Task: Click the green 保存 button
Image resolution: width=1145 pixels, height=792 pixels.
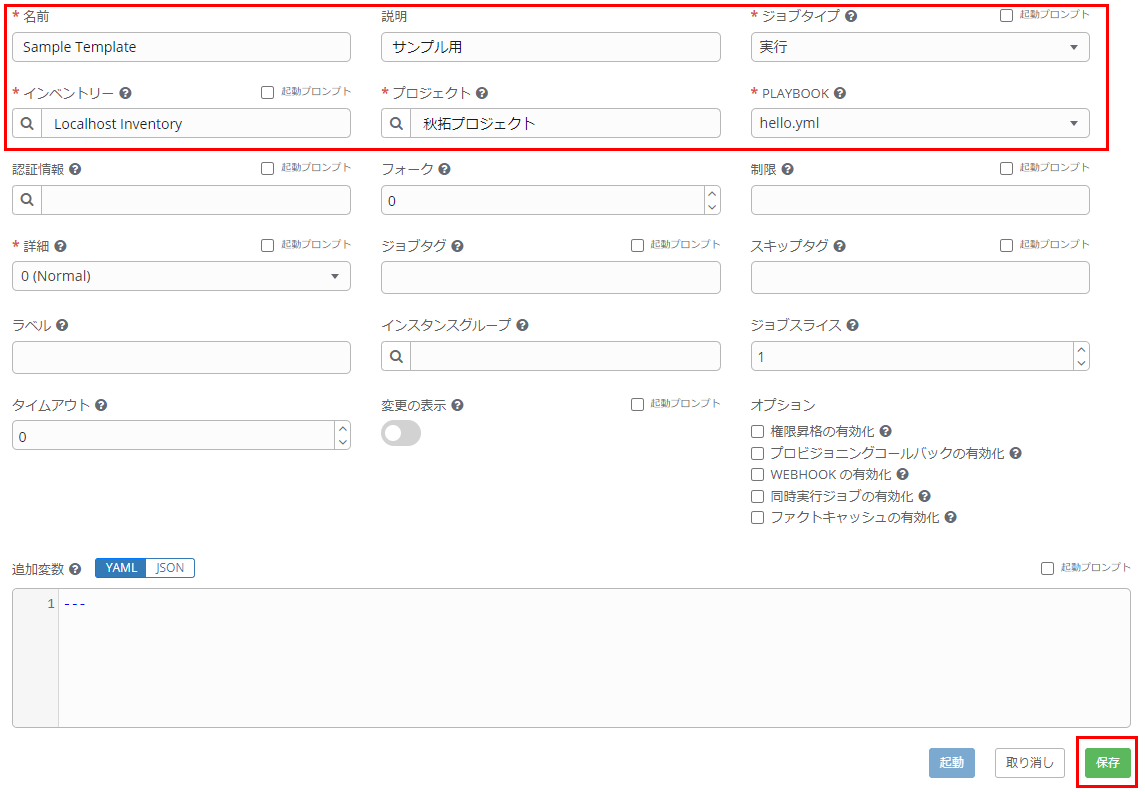Action: tap(1106, 762)
